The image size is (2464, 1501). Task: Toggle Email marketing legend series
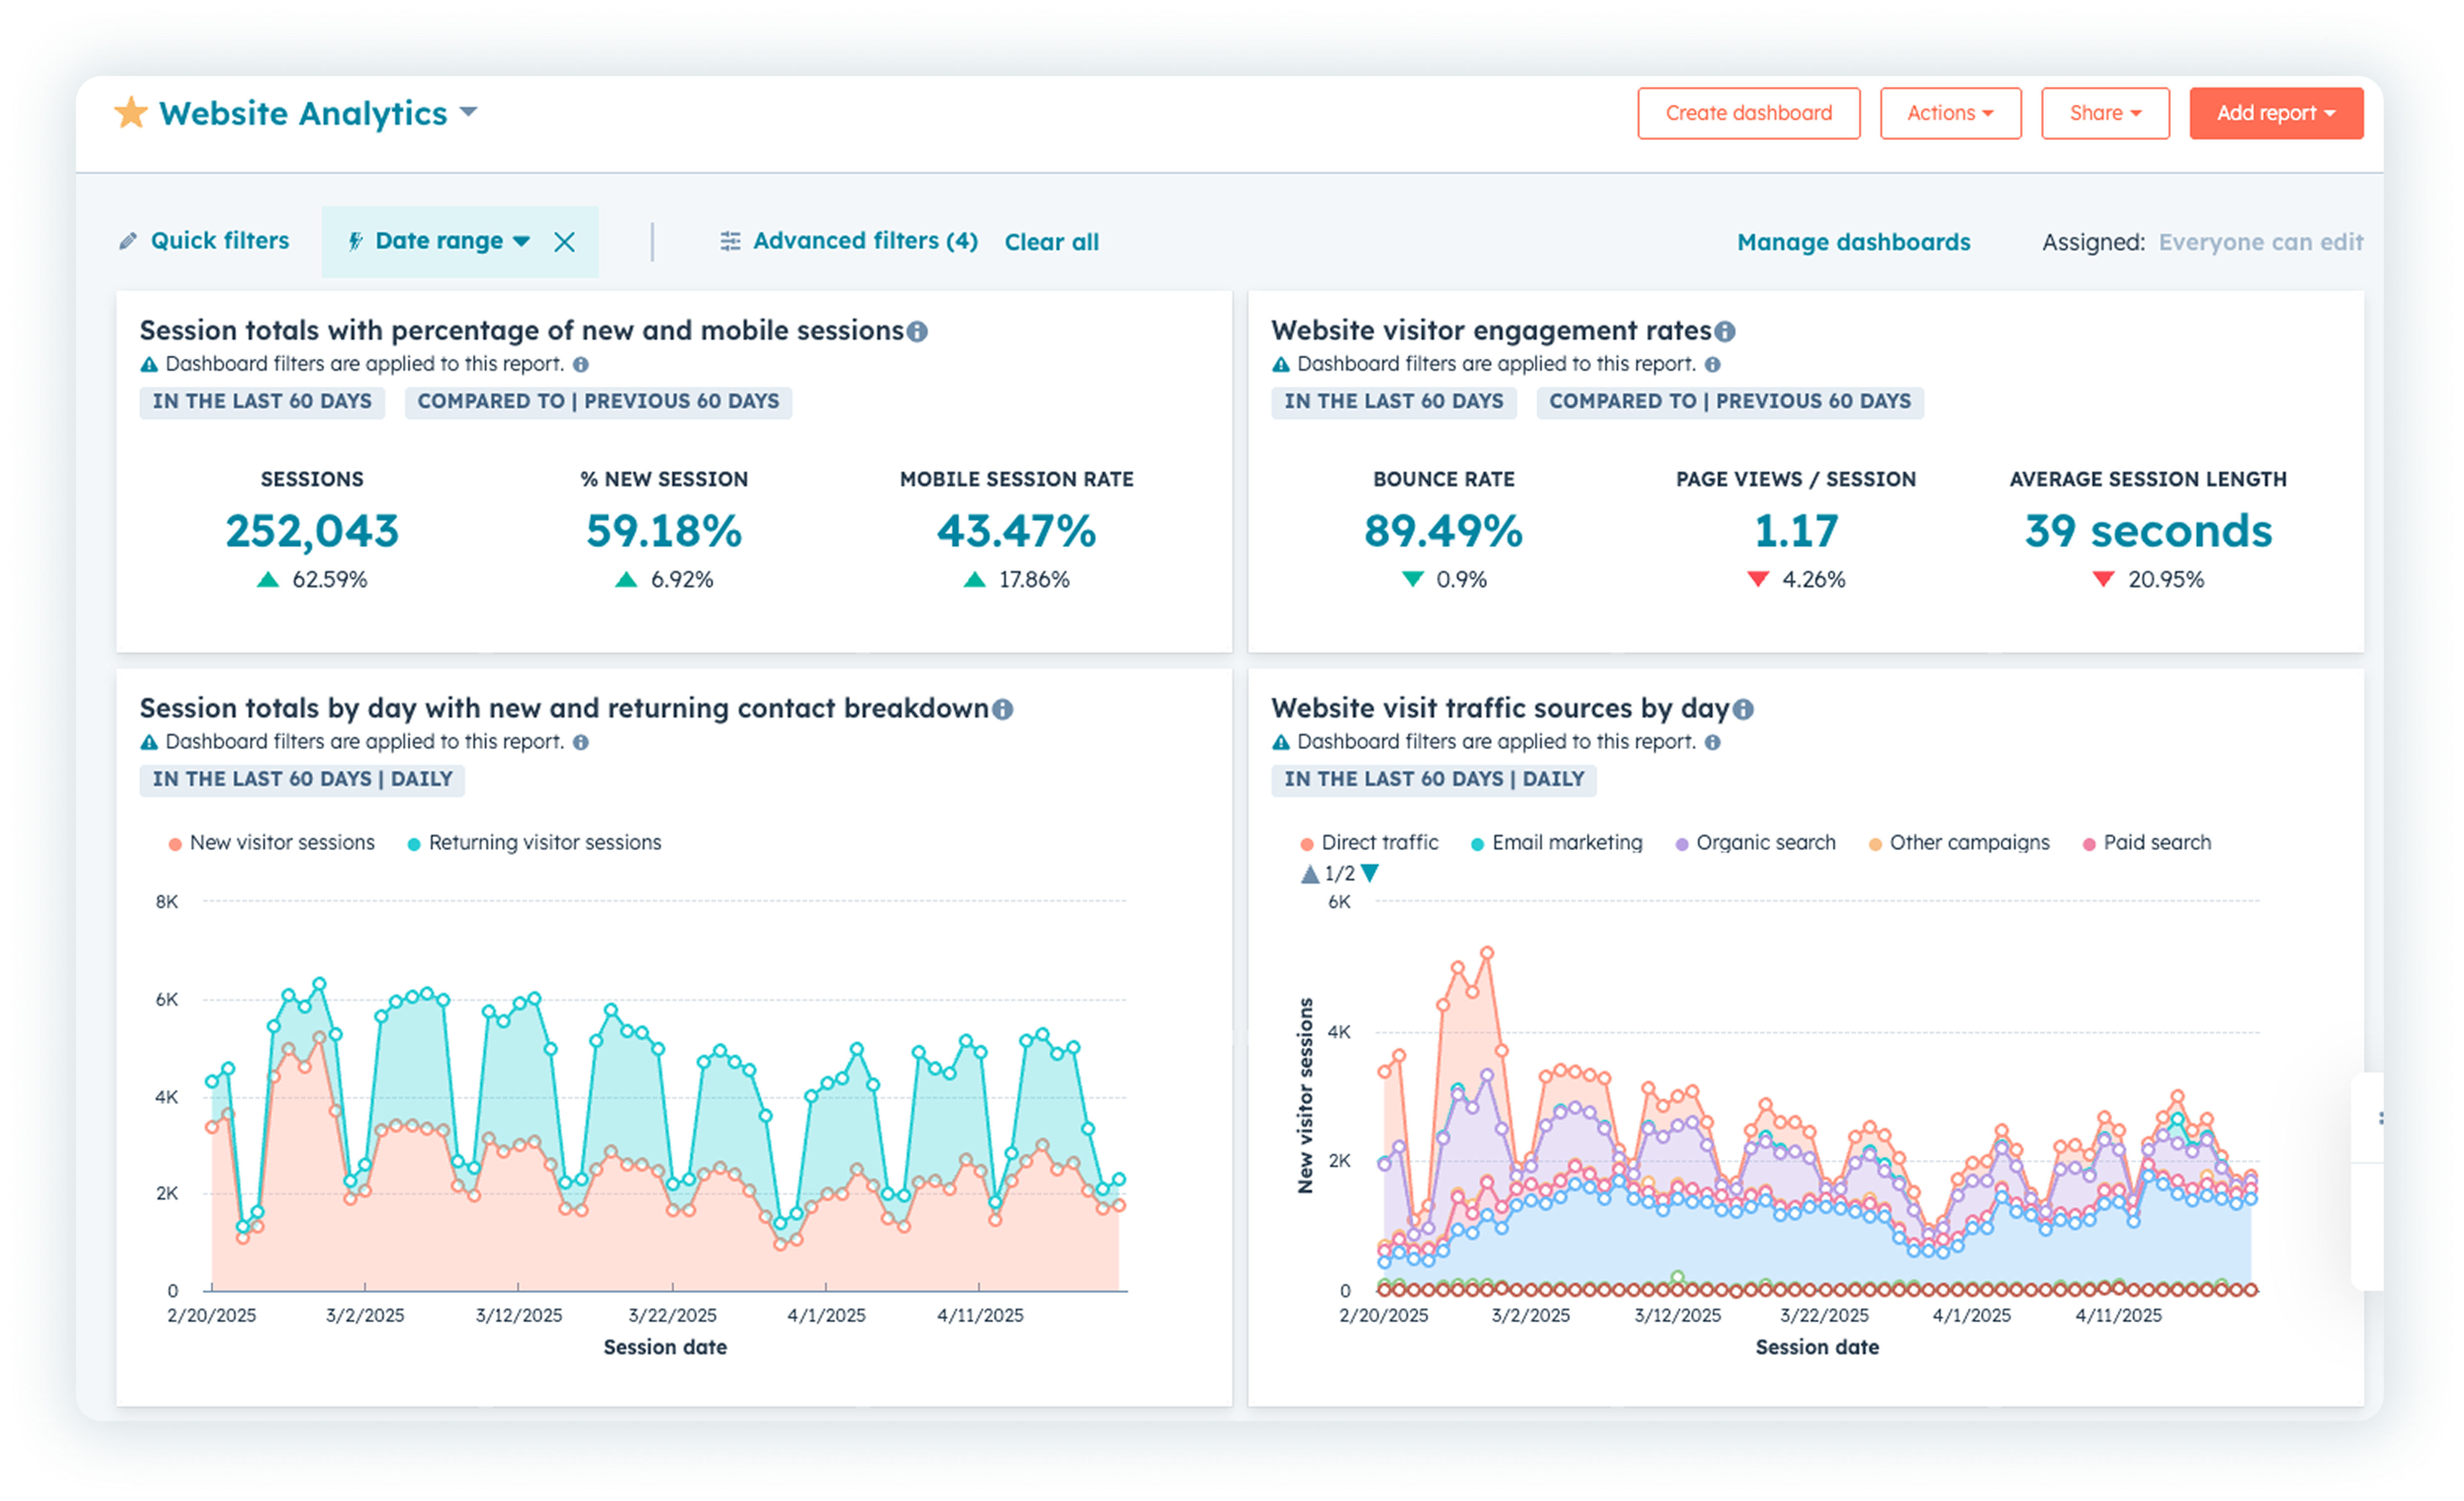1557,843
